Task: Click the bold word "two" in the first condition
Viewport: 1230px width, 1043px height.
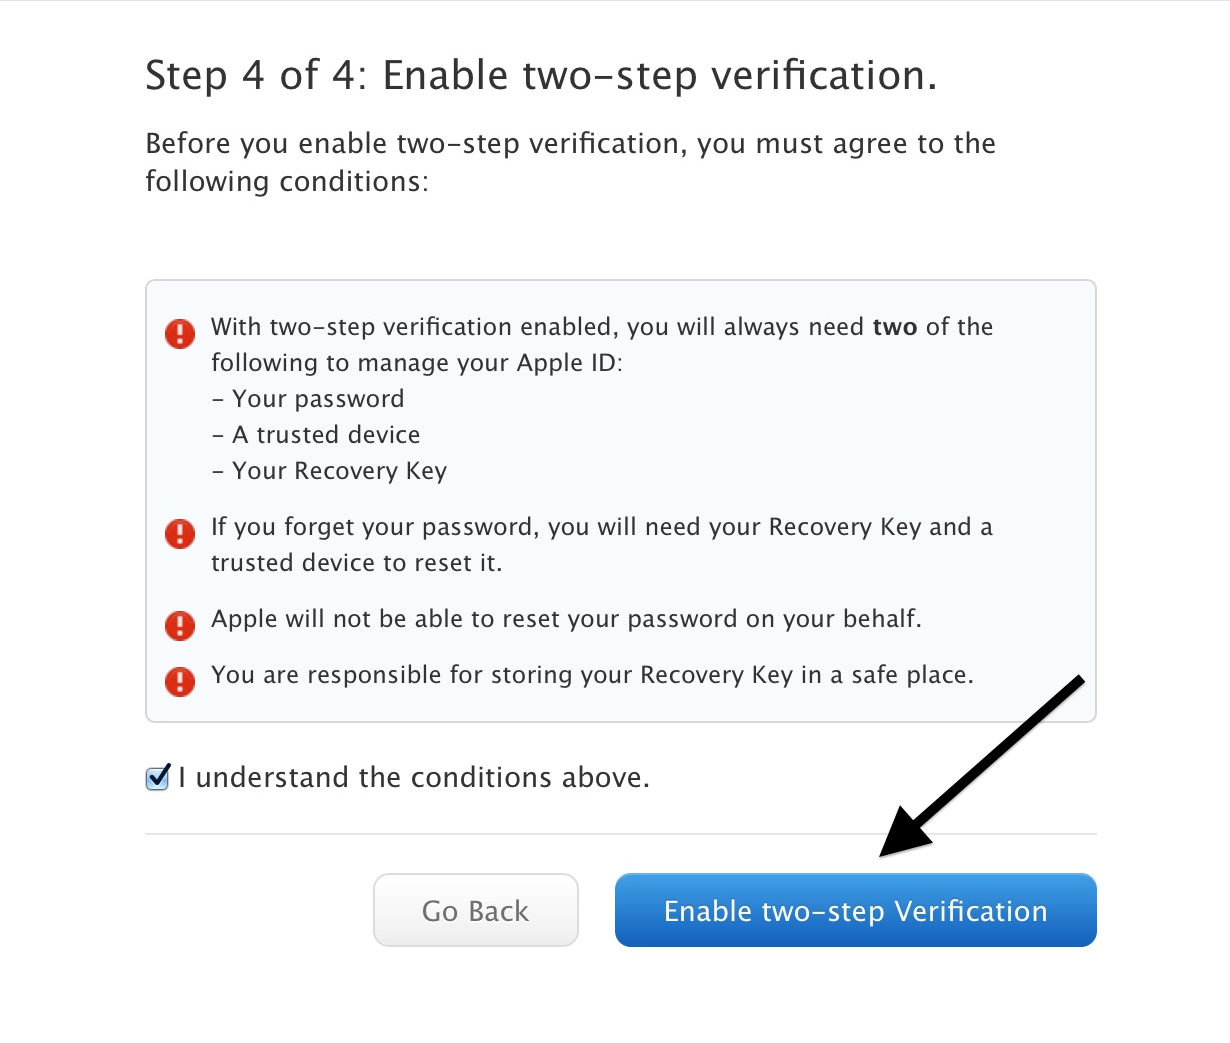Action: [x=894, y=327]
